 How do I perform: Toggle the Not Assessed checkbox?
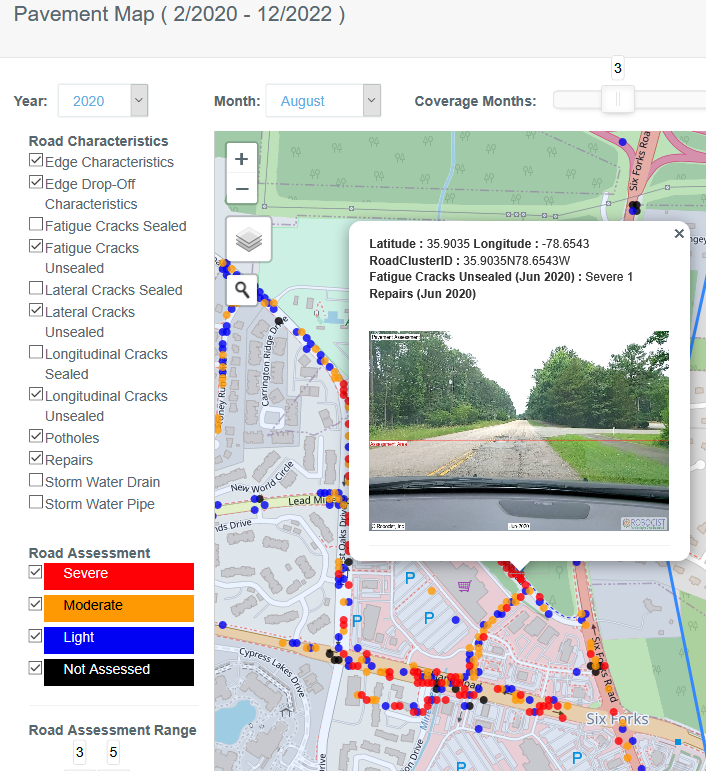tap(36, 668)
